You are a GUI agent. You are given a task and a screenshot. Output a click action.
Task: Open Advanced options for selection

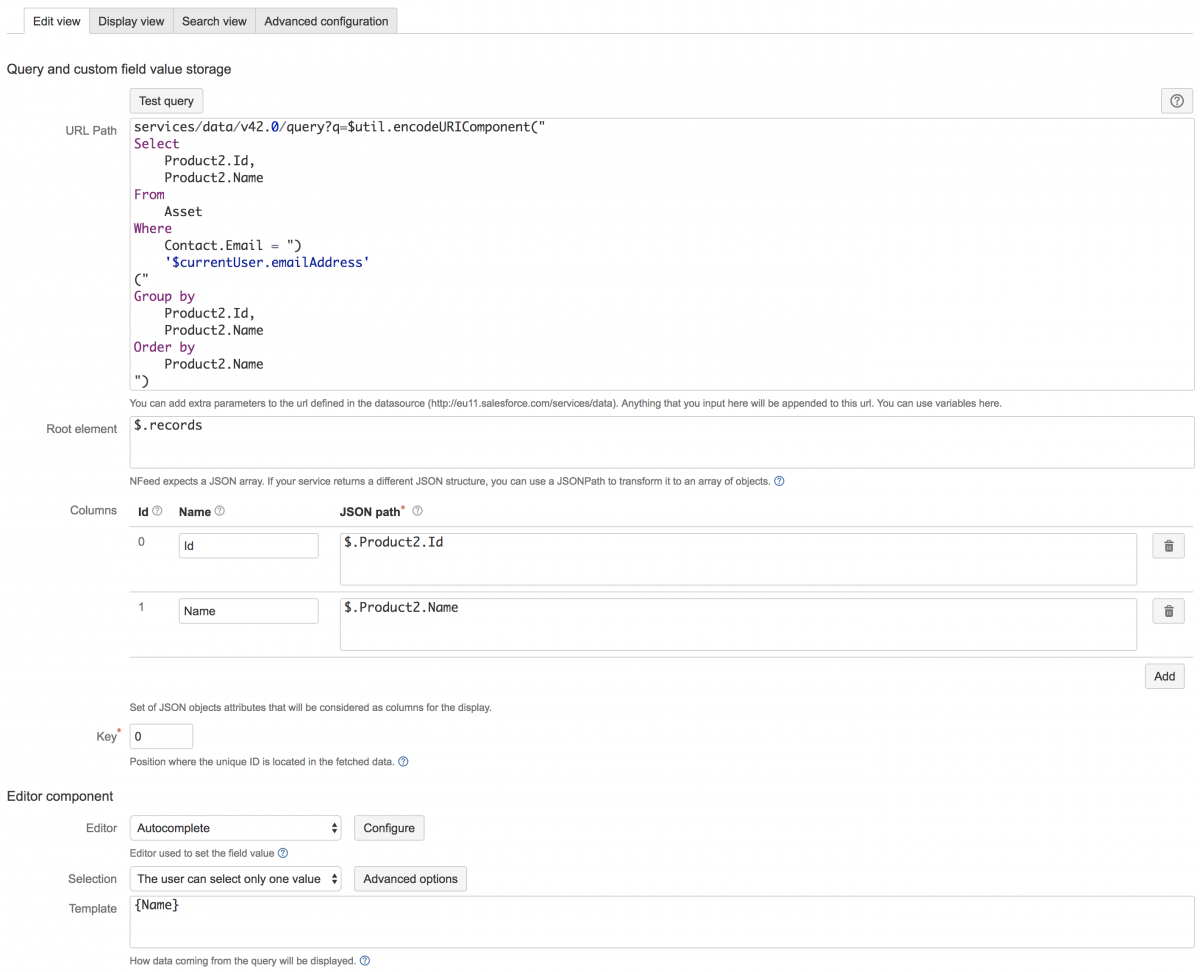[x=410, y=879]
